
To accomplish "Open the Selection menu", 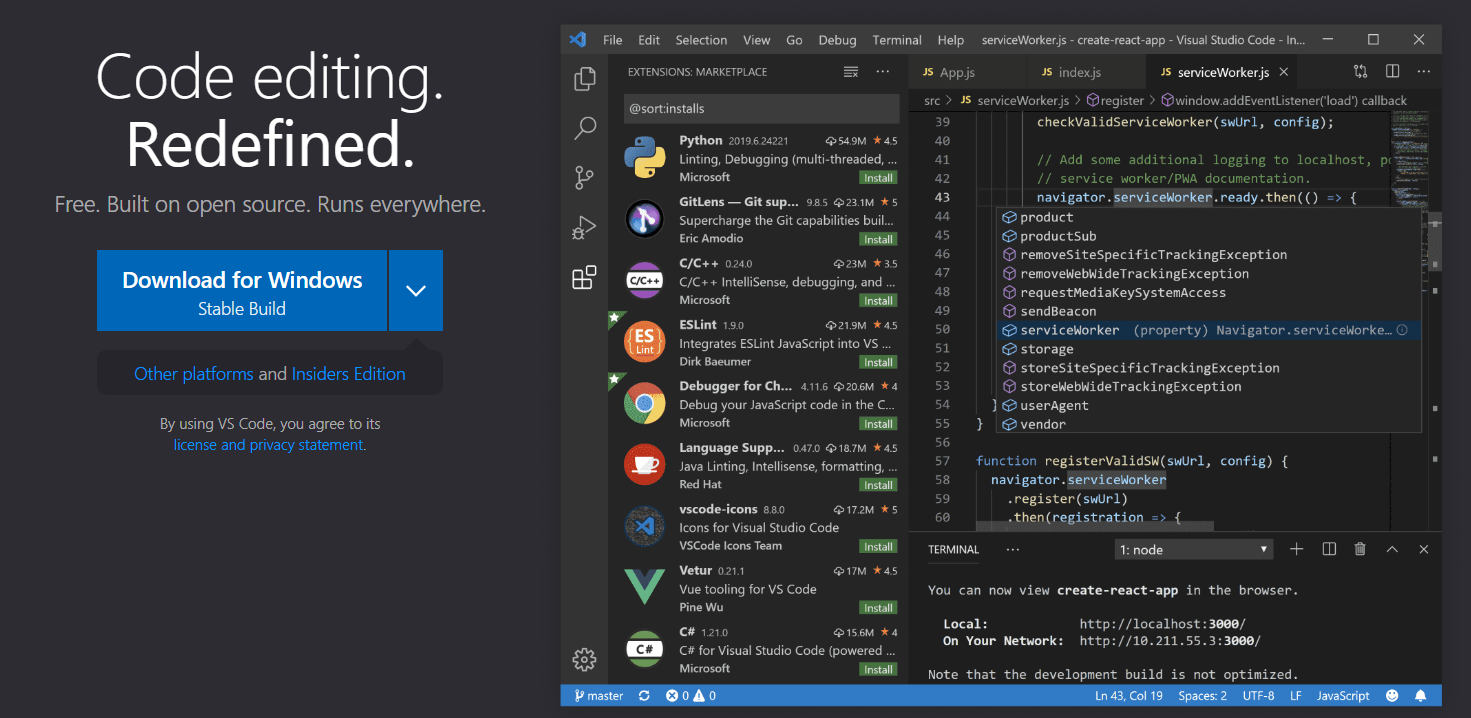I will tap(701, 40).
